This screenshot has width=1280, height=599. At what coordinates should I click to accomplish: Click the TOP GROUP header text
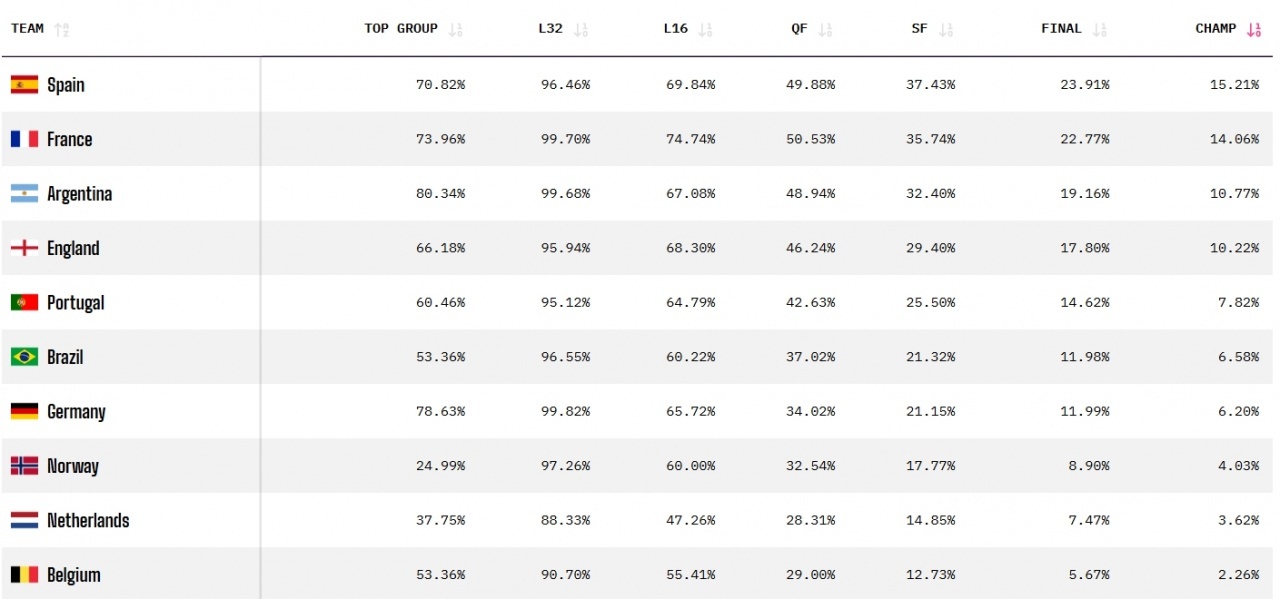coord(401,29)
